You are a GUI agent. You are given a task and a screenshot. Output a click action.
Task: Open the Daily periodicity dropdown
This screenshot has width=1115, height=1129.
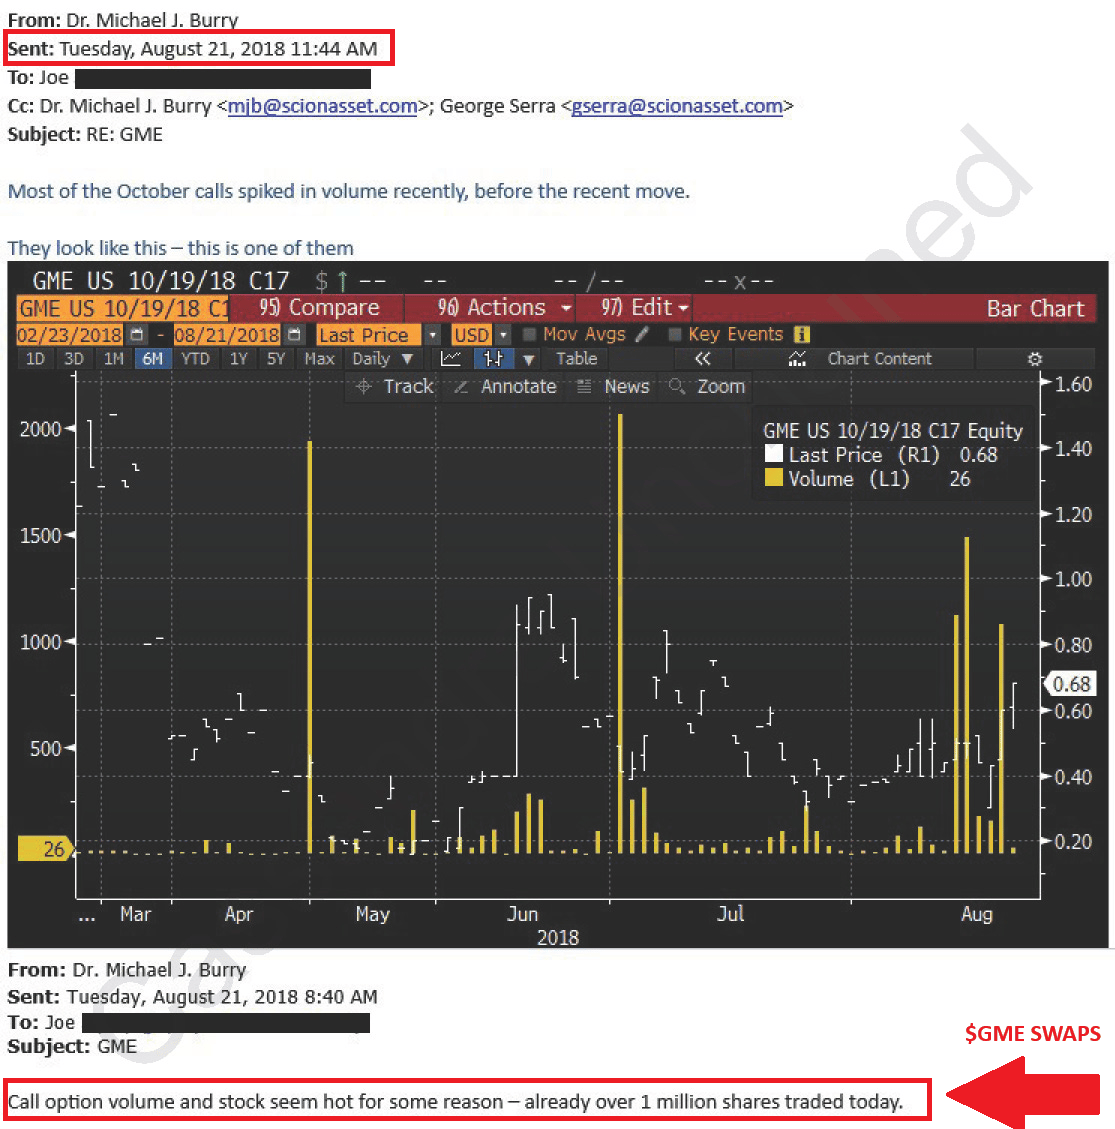coord(382,359)
